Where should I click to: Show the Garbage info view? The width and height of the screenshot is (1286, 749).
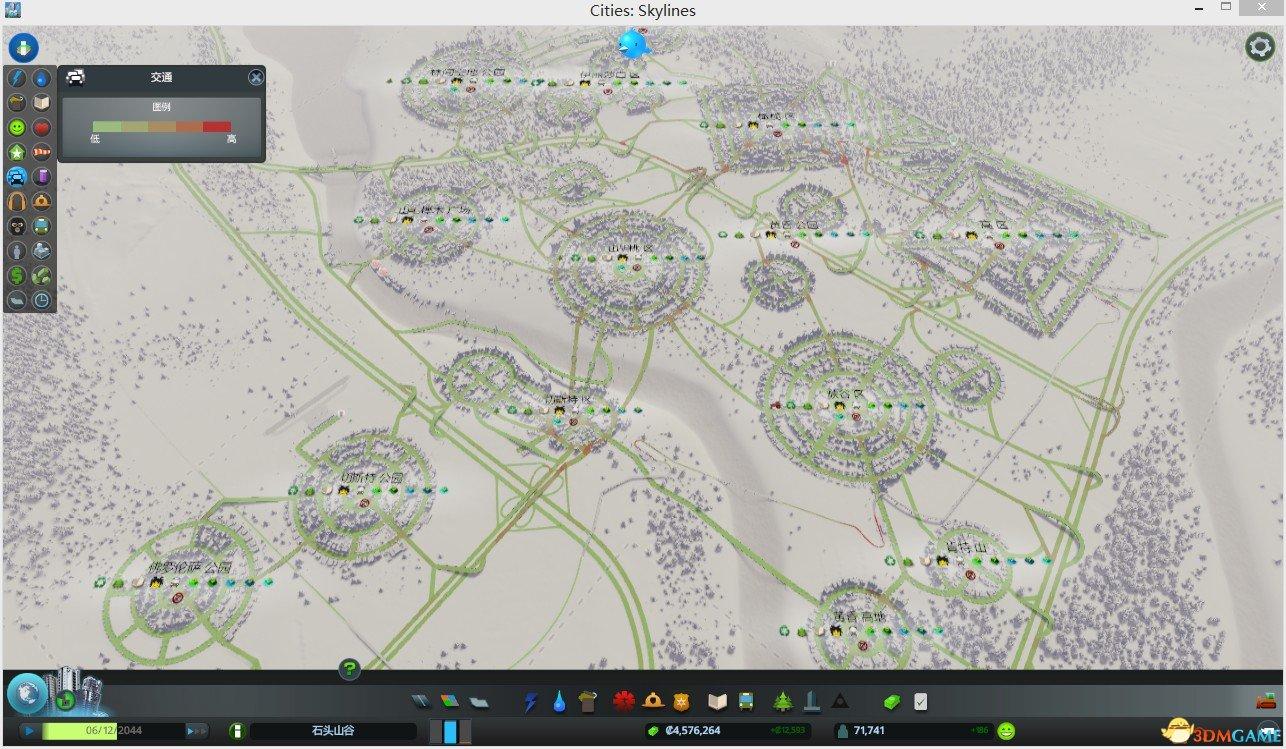[x=17, y=102]
